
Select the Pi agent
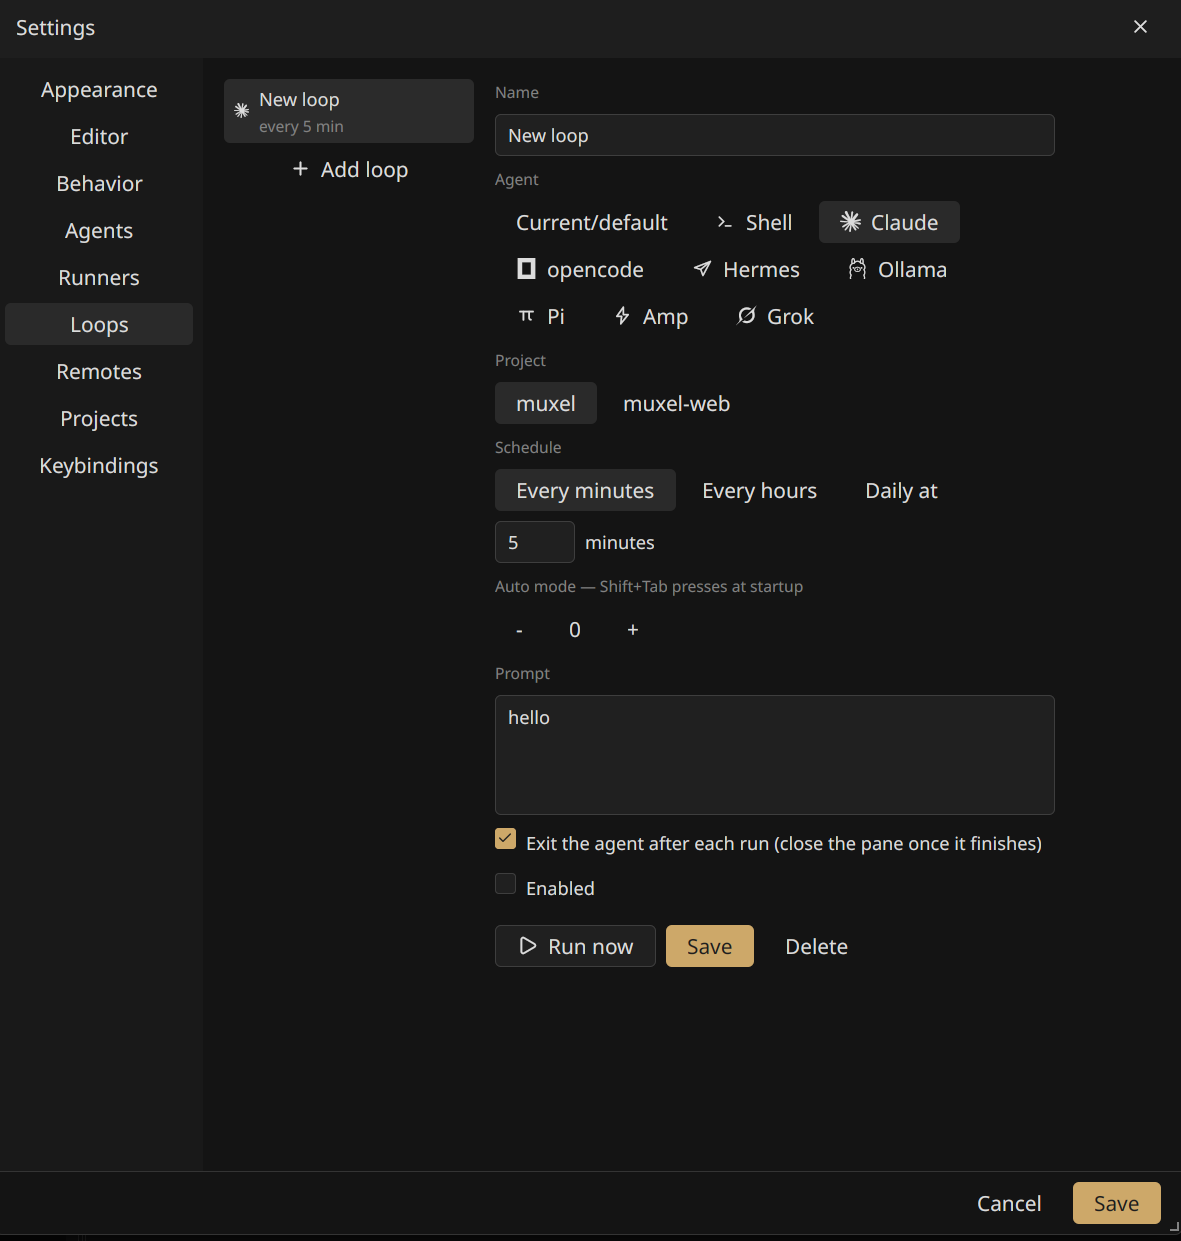pos(541,316)
